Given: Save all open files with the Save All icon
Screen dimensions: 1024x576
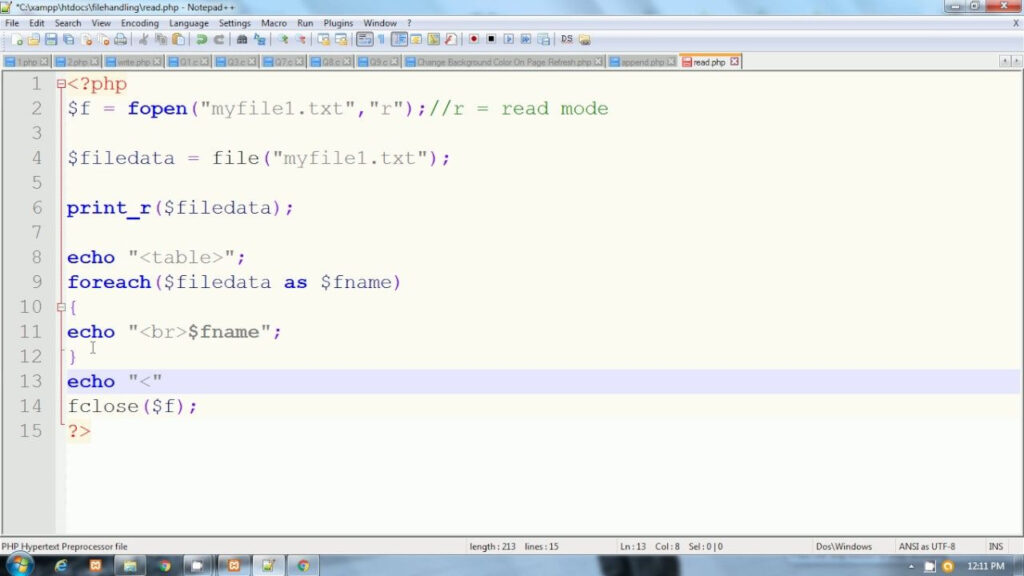Looking at the screenshot, I should click(69, 40).
